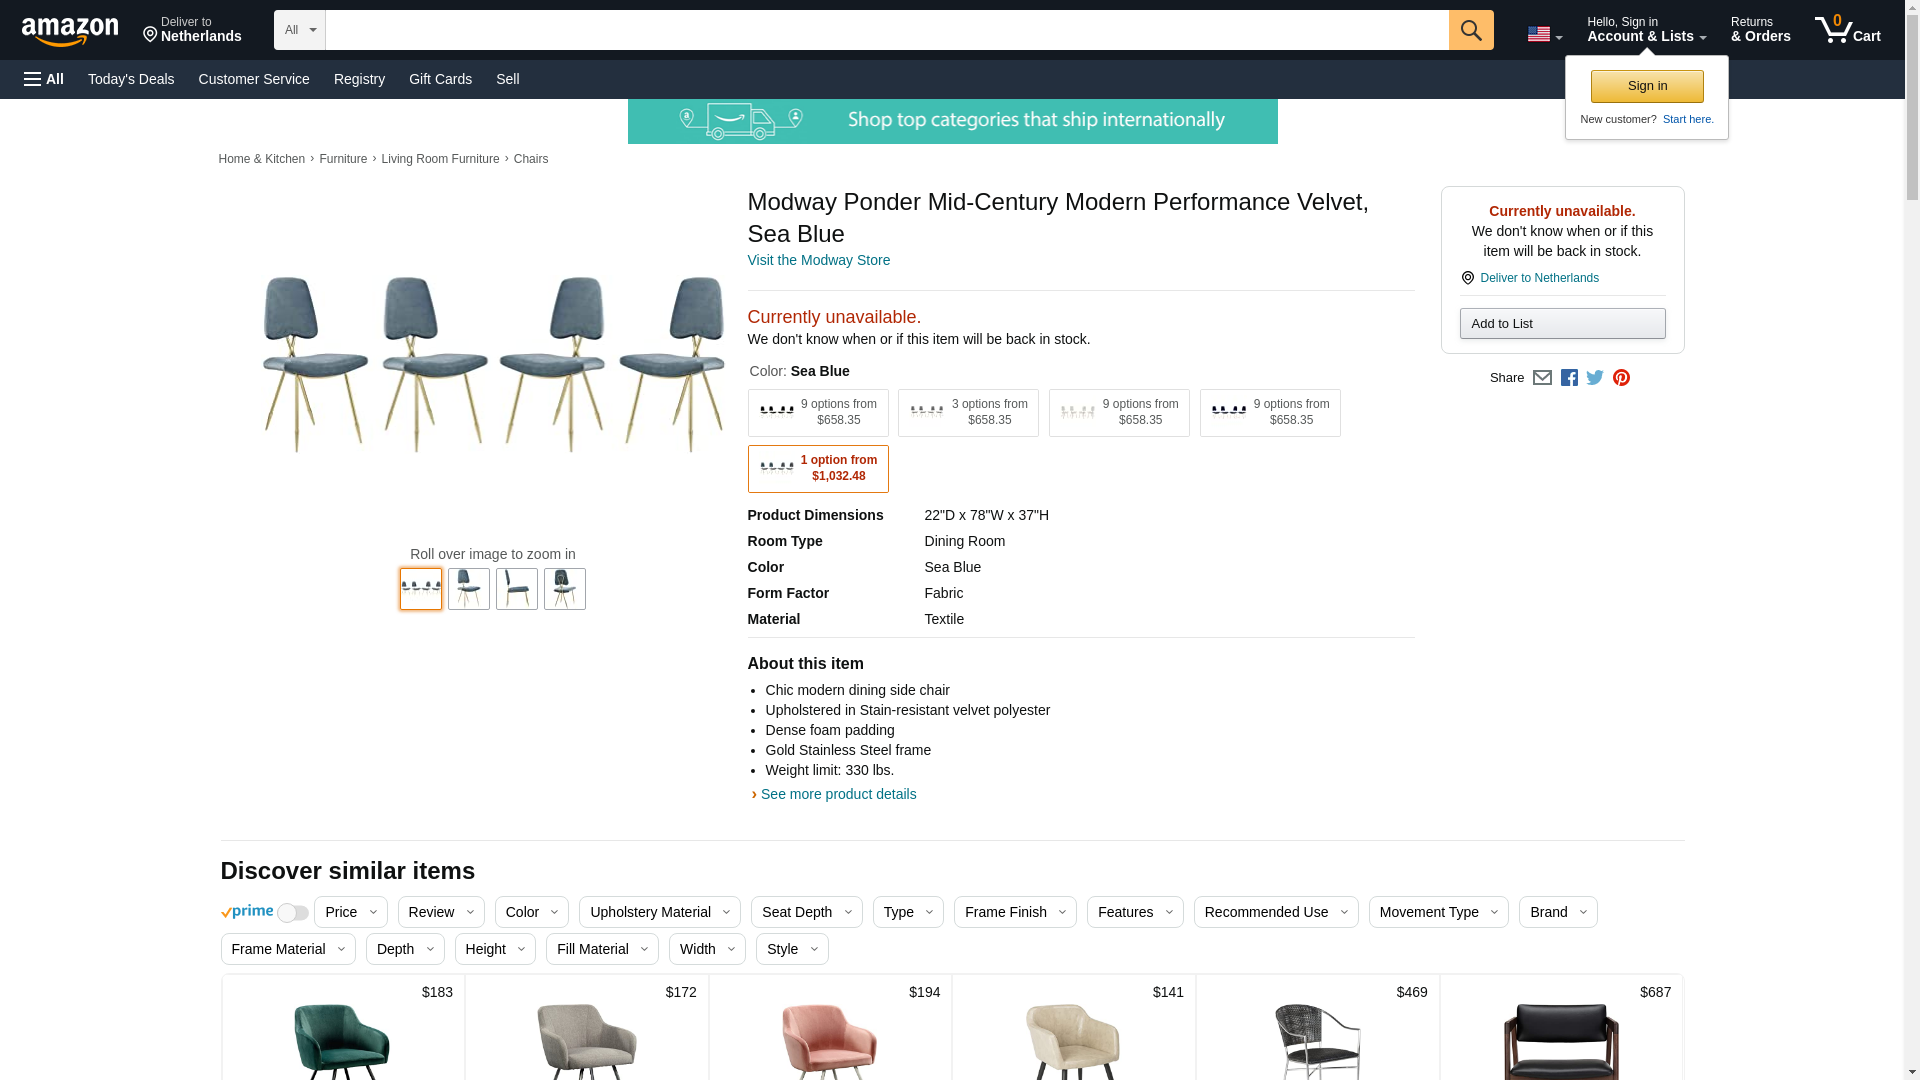Click the search text field
Image resolution: width=1920 pixels, height=1080 pixels.
pos(886,30)
